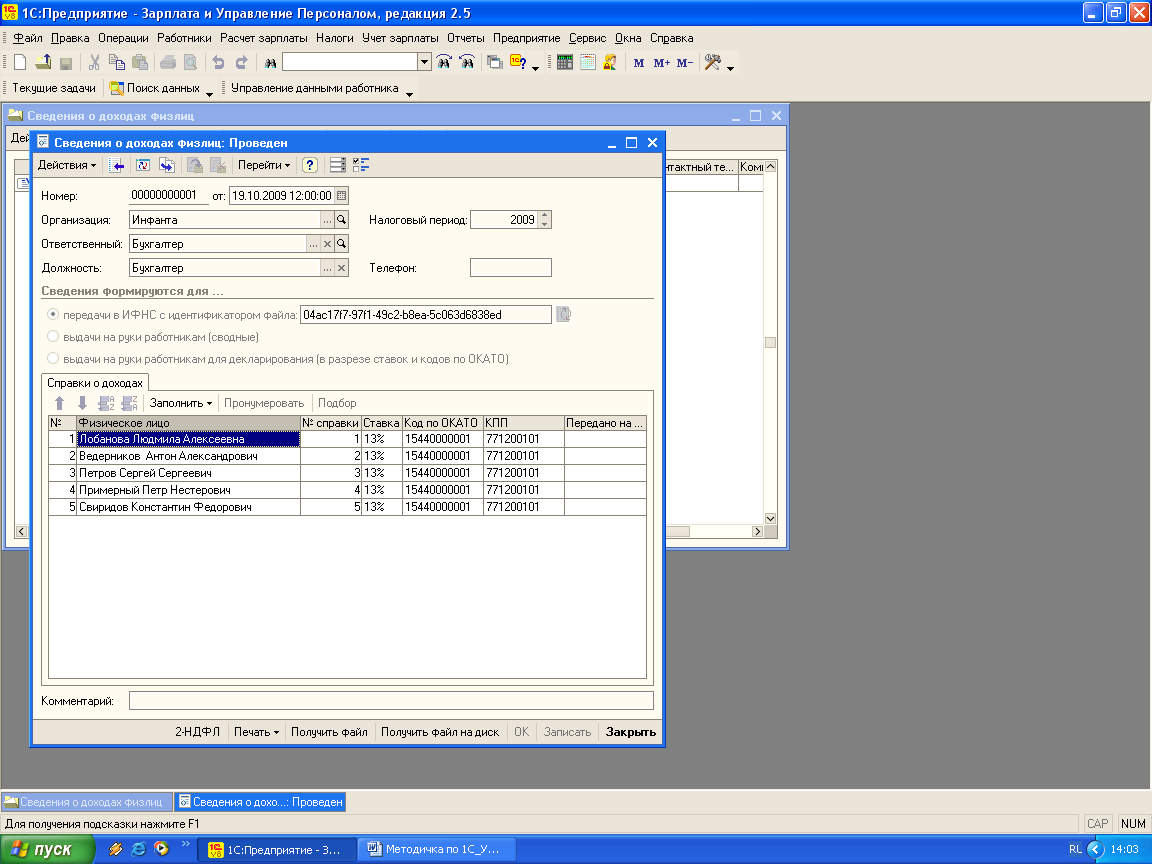Open the Отчеты menu
The width and height of the screenshot is (1152, 864).
coord(466,38)
